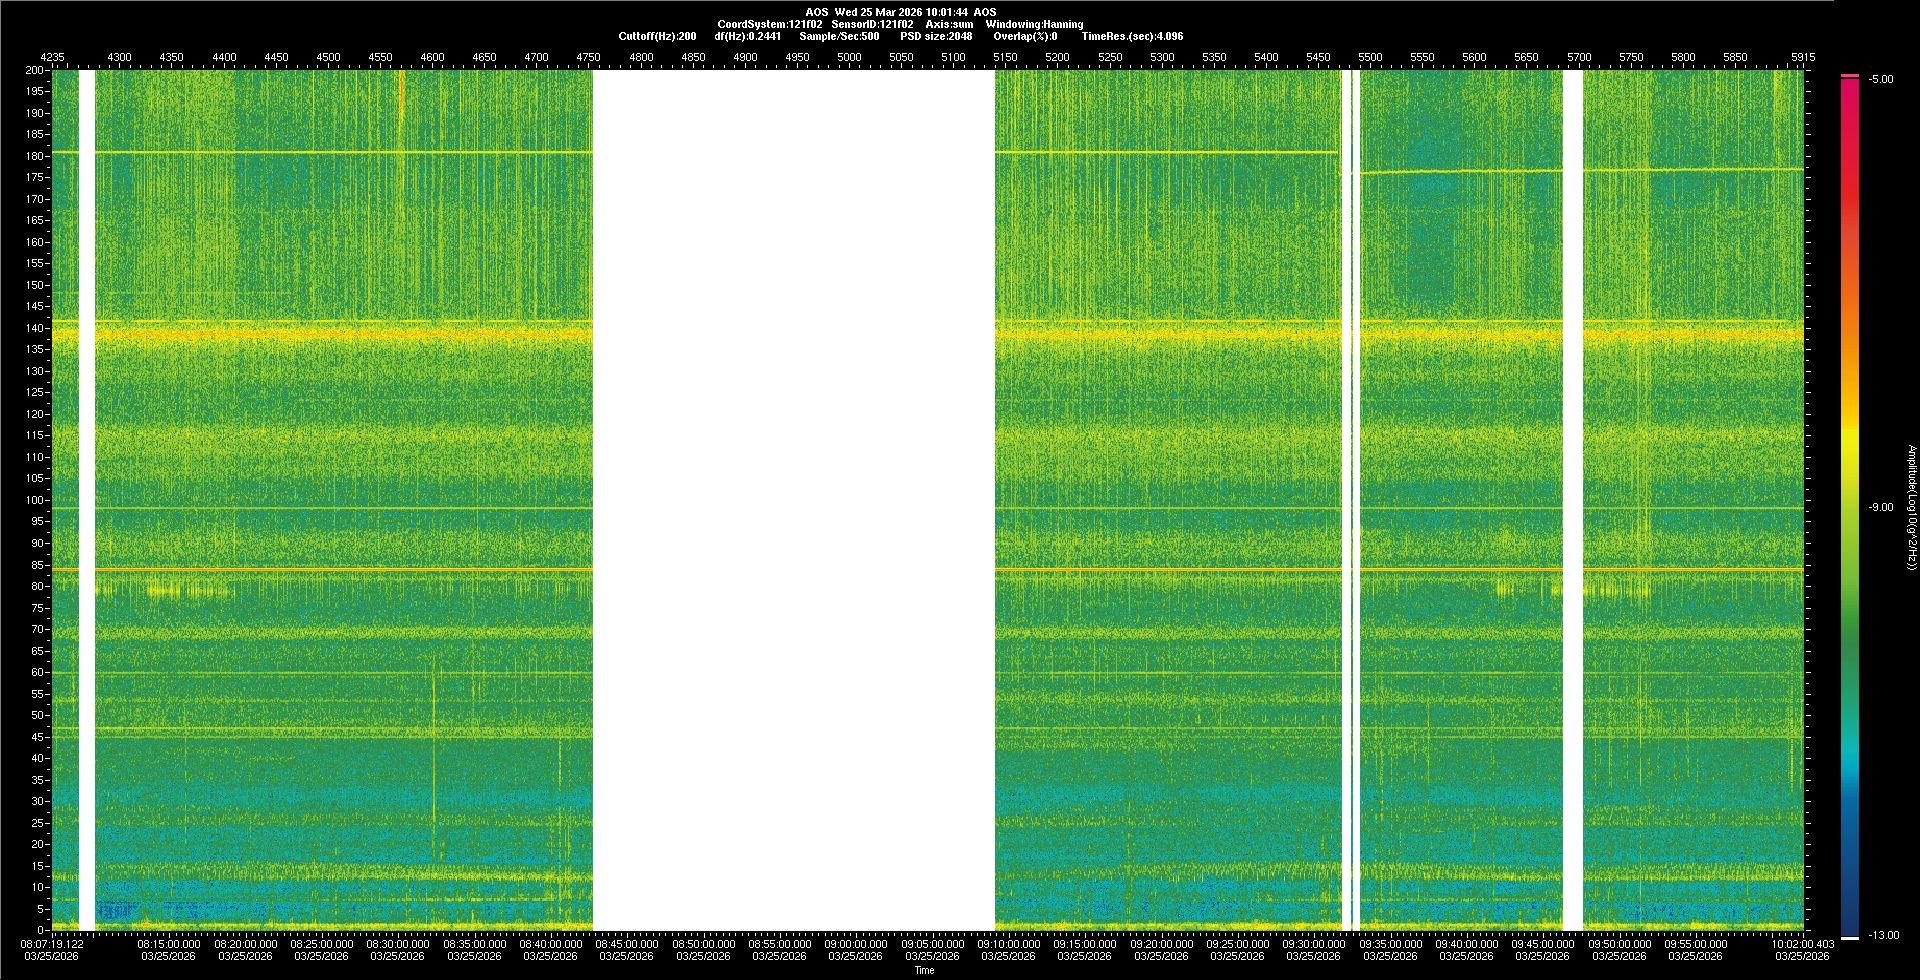The image size is (1920, 980).
Task: Click the Windowing:Hanning header text
Action: click(x=1034, y=24)
